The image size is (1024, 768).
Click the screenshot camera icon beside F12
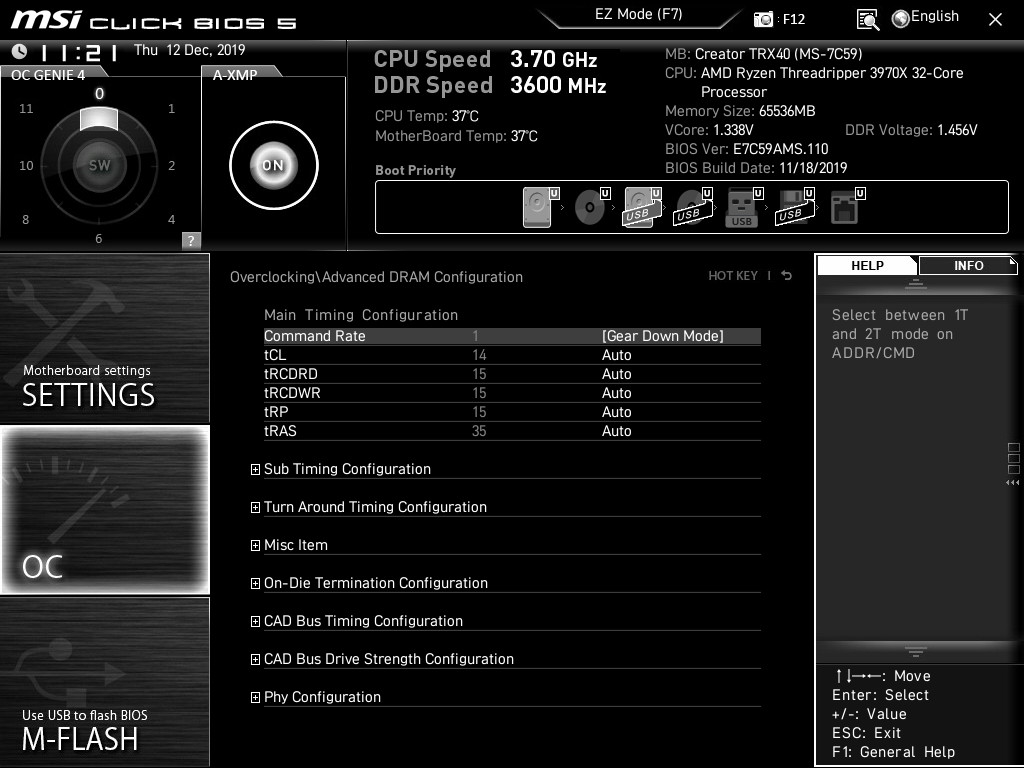pos(763,19)
